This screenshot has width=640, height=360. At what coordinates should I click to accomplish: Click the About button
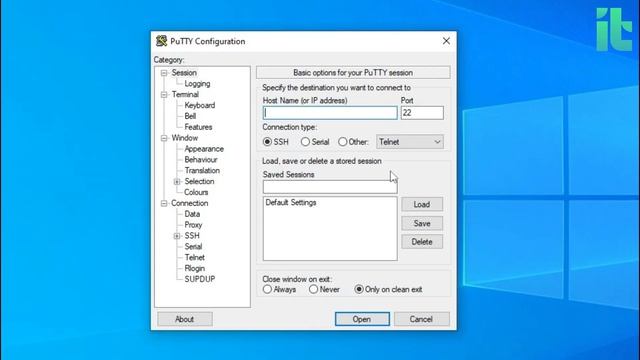184,319
